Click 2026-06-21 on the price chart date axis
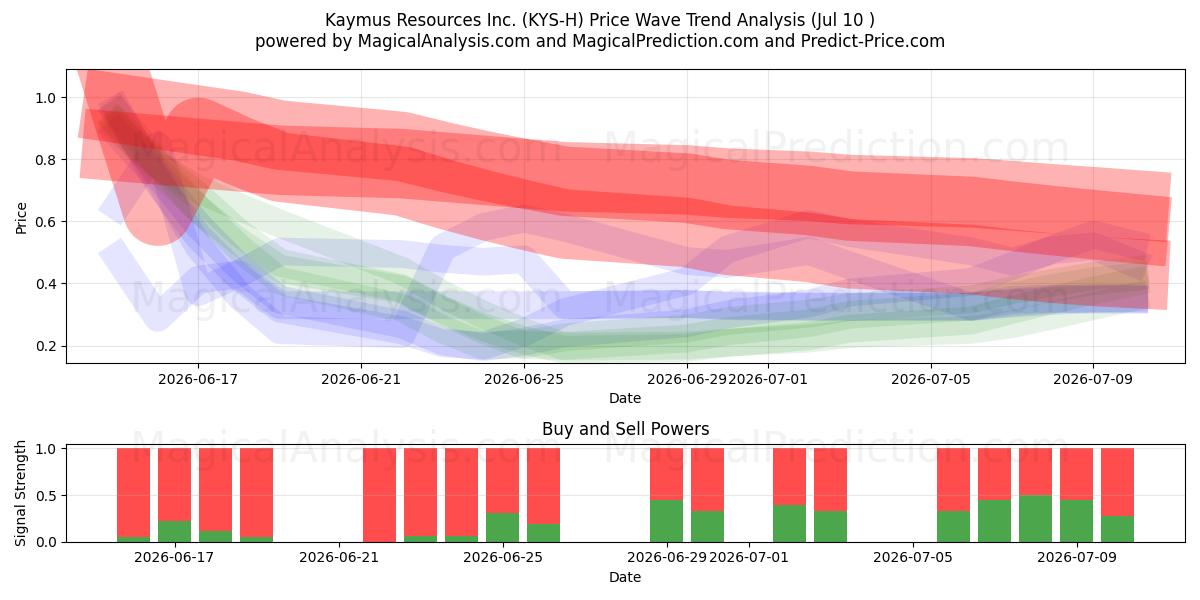The width and height of the screenshot is (1200, 600). [x=361, y=379]
